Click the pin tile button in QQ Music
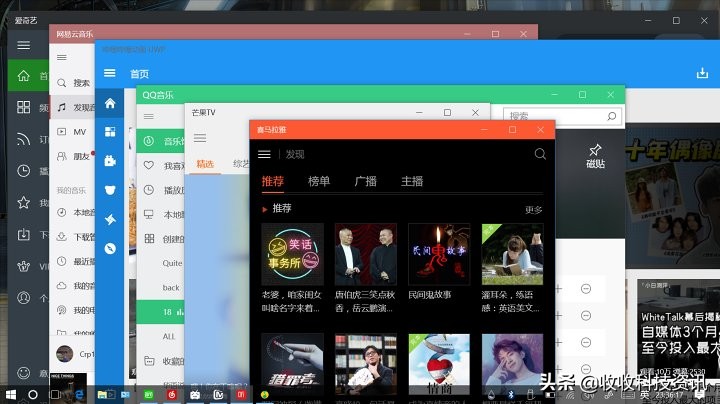Image resolution: width=720 pixels, height=404 pixels. (595, 156)
